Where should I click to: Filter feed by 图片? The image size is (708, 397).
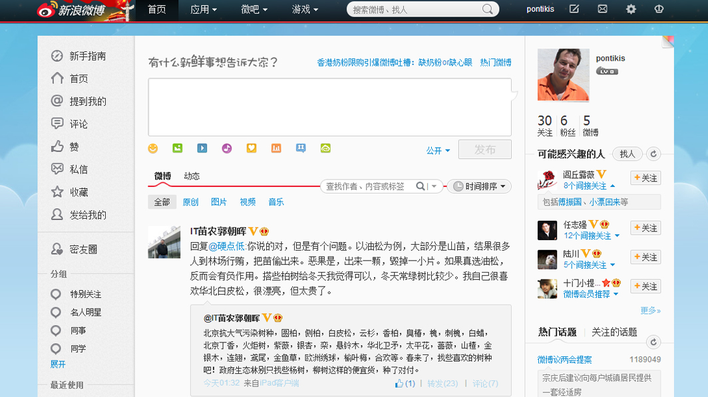pyautogui.click(x=219, y=202)
